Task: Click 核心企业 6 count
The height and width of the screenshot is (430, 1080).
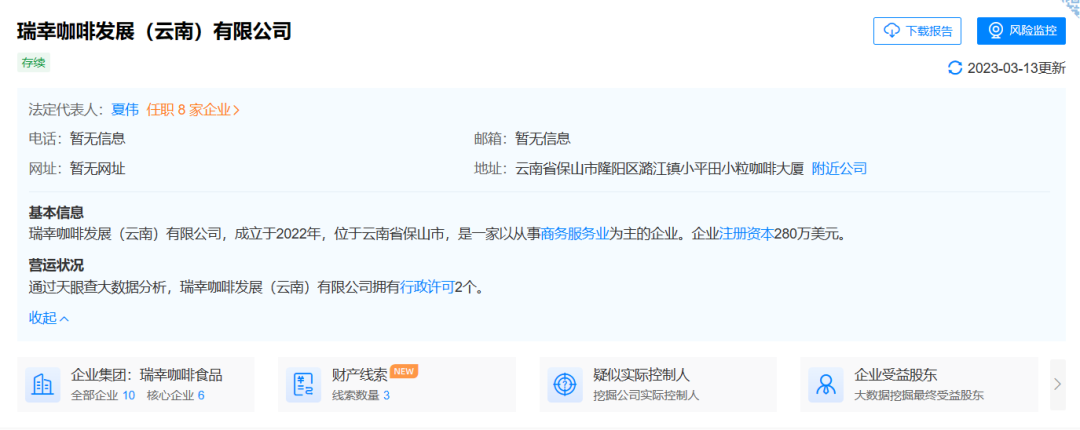Action: (176, 396)
